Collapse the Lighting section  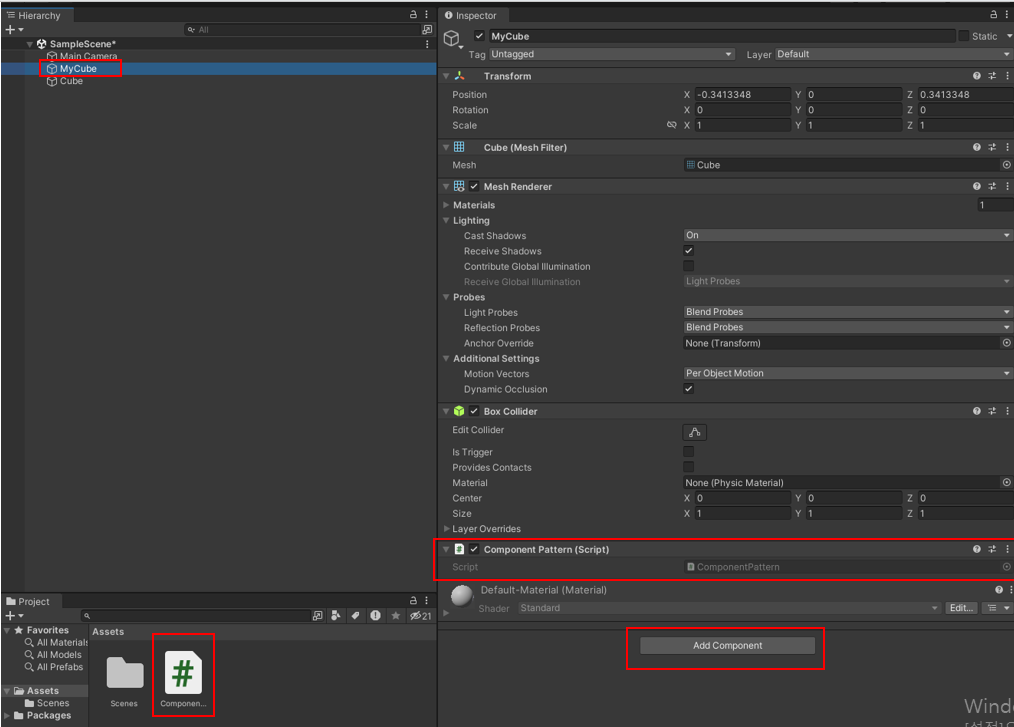pos(446,221)
